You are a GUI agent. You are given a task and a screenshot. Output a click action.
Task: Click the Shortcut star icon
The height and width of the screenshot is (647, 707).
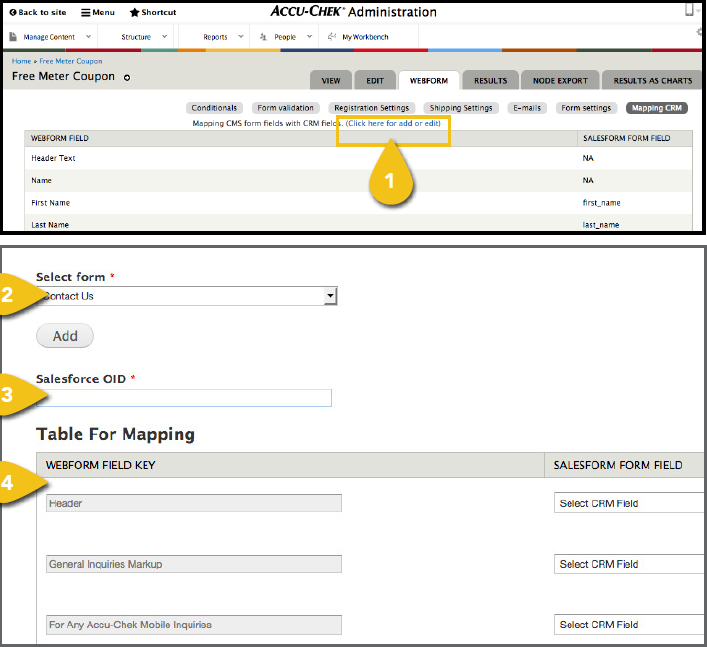pyautogui.click(x=134, y=13)
